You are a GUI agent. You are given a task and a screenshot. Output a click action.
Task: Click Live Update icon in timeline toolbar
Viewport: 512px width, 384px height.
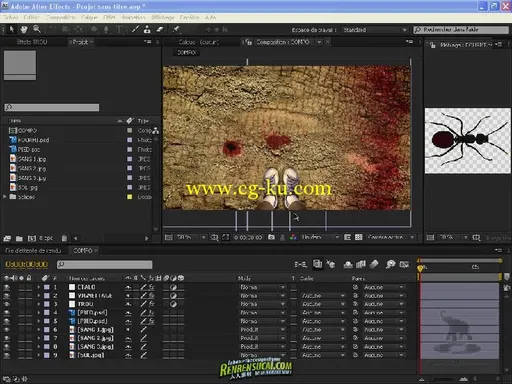pos(317,264)
